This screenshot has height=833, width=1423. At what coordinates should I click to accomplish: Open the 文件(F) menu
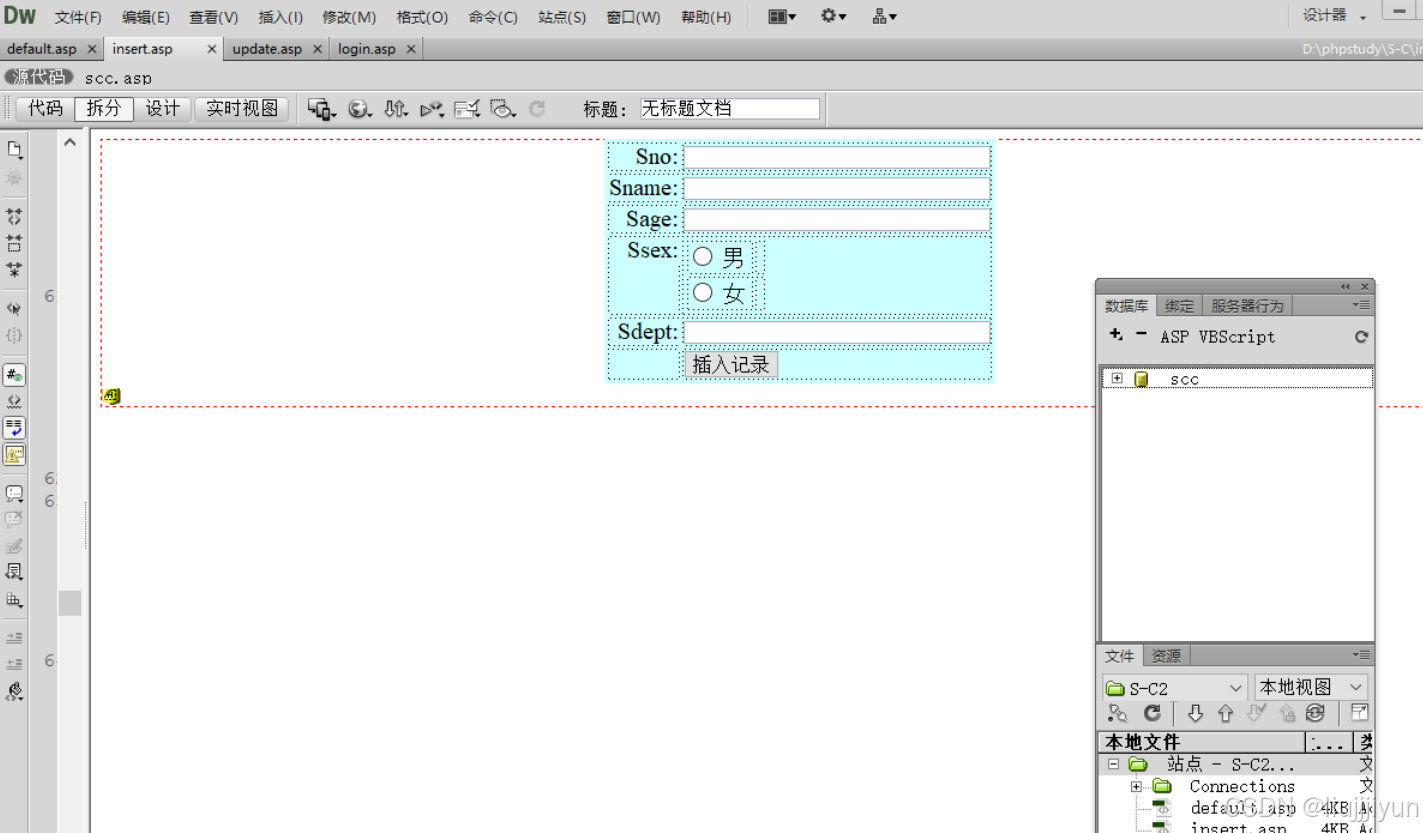(x=78, y=17)
